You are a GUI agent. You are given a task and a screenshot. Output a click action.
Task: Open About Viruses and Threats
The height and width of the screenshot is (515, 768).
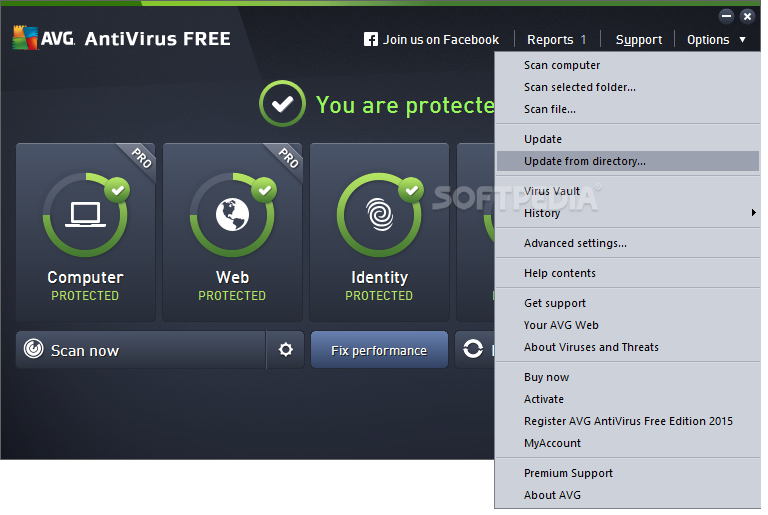pos(627,347)
